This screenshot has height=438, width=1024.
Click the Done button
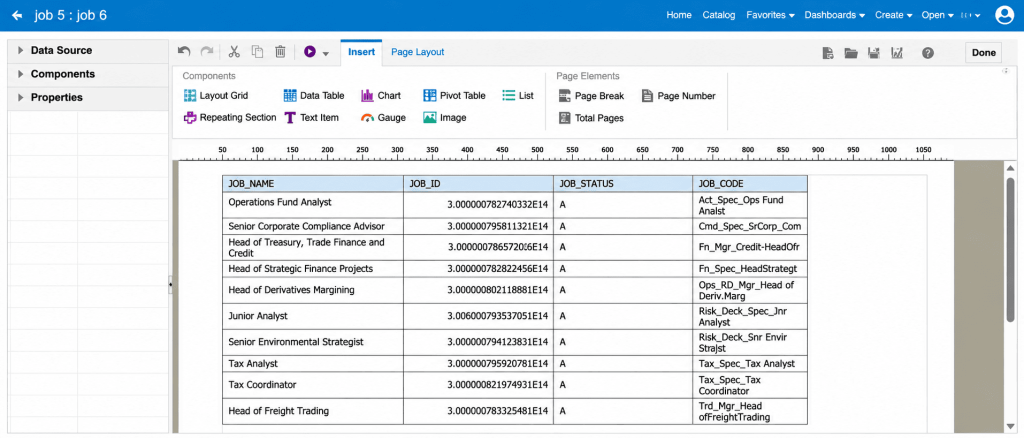pyautogui.click(x=984, y=53)
